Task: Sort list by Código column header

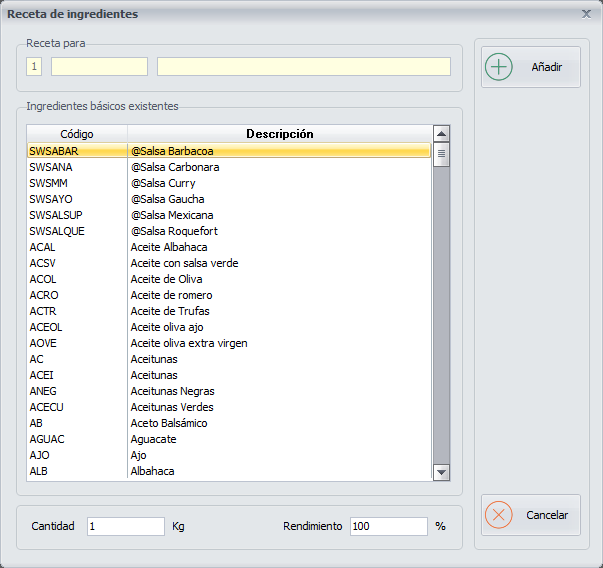Action: pyautogui.click(x=77, y=134)
